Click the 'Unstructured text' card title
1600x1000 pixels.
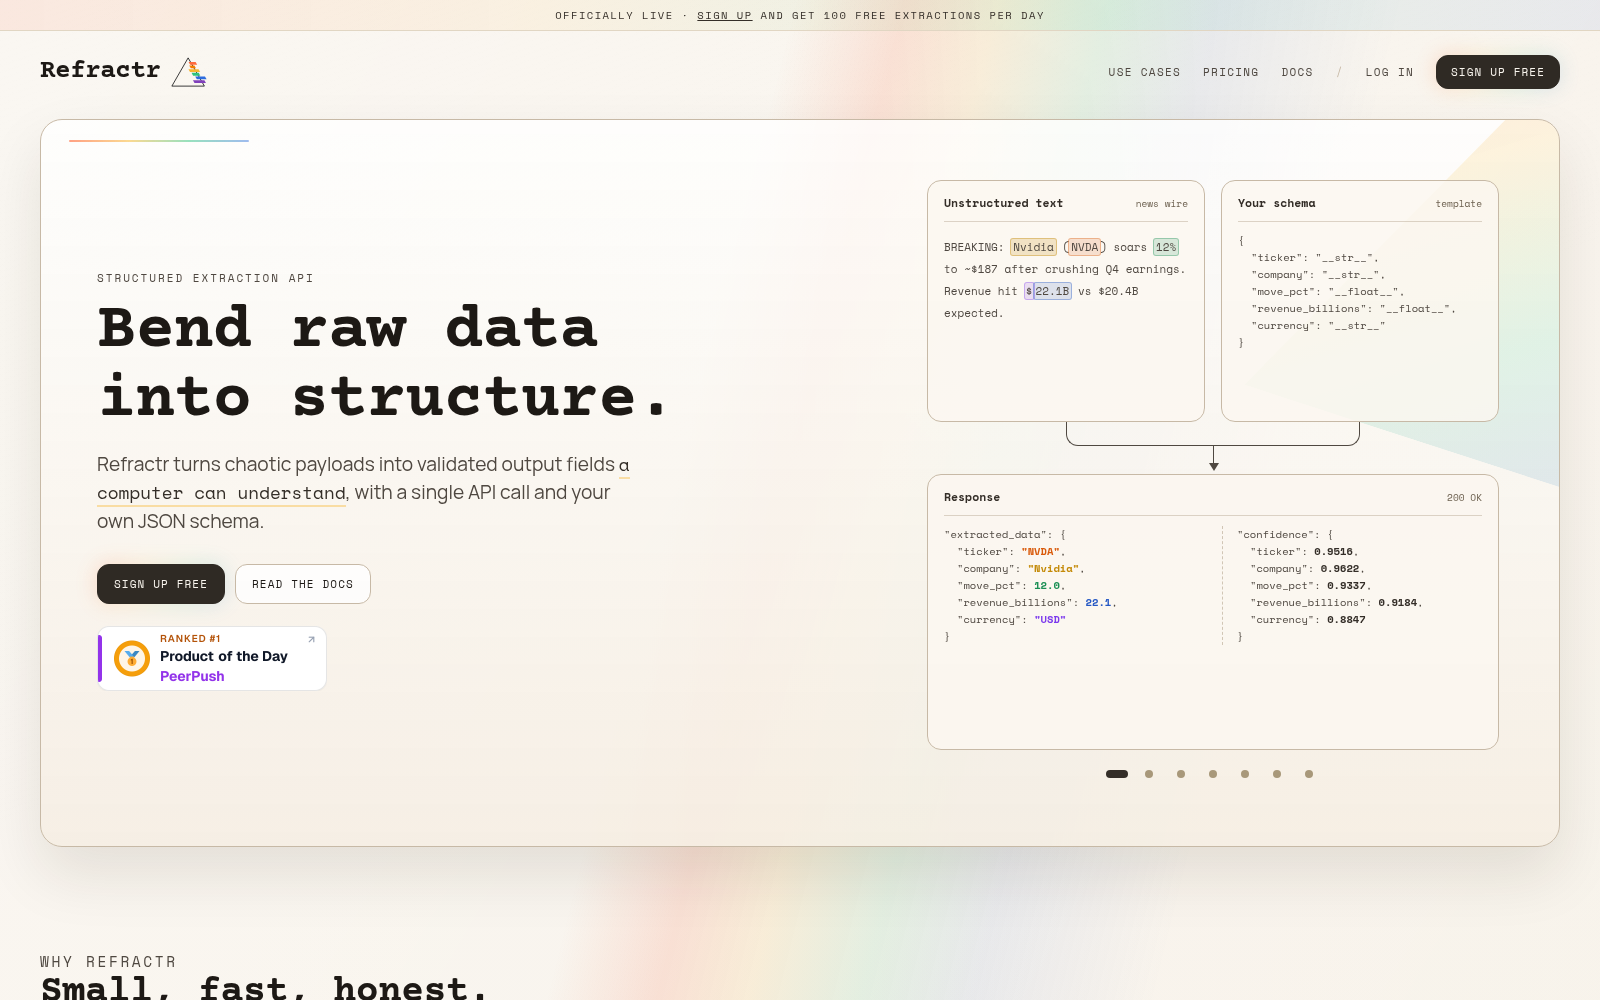[x=1003, y=203]
